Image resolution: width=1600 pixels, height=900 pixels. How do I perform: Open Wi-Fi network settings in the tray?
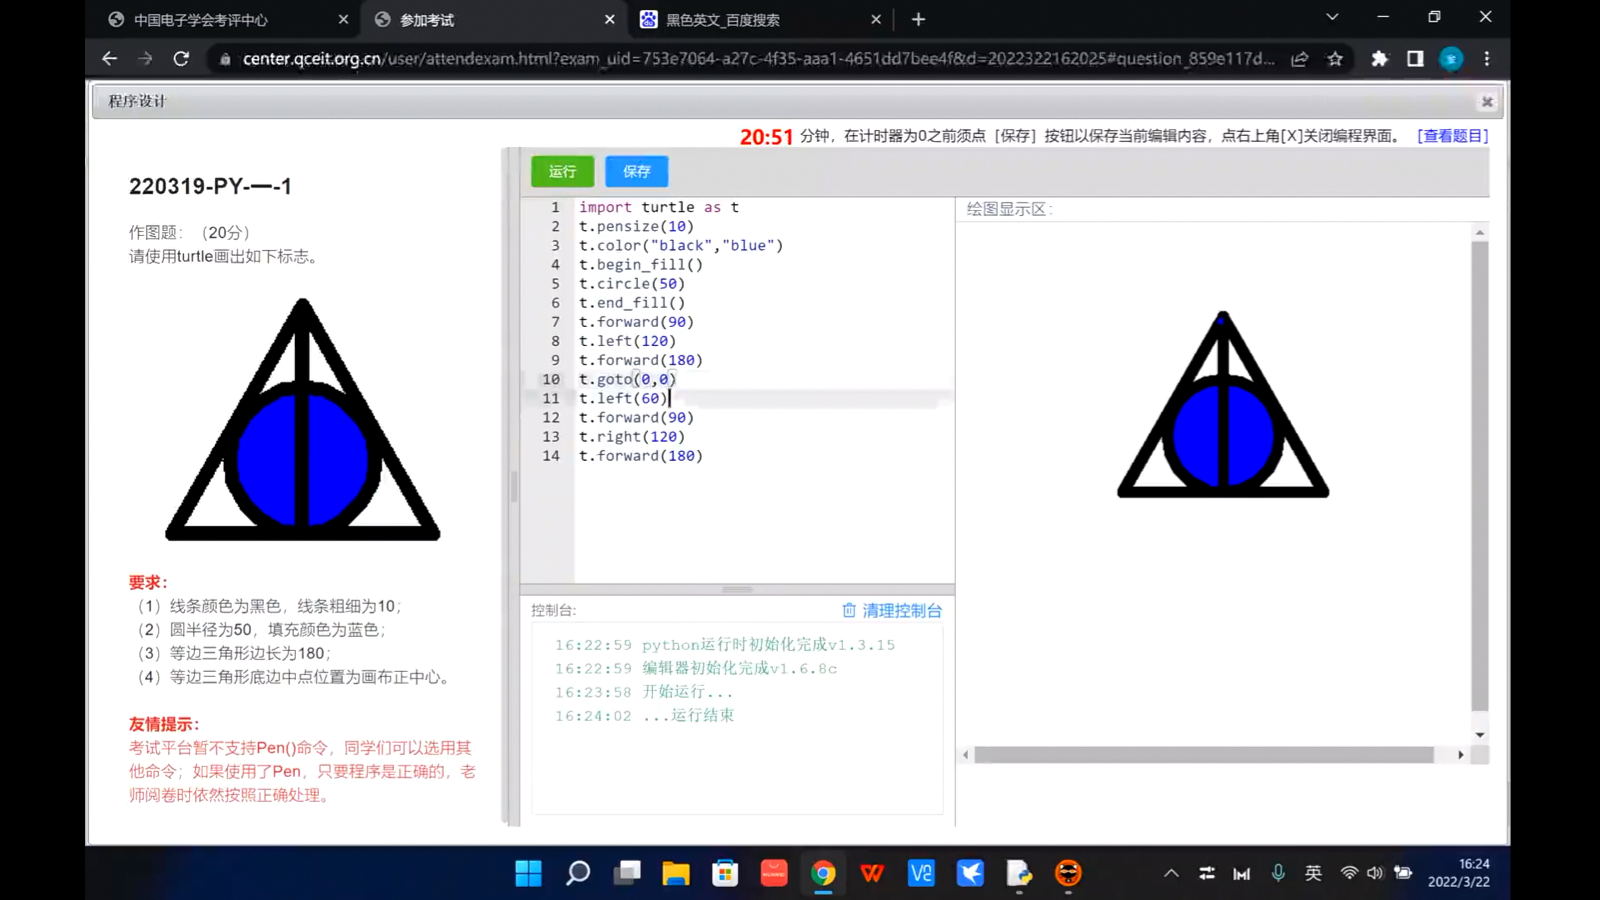pyautogui.click(x=1349, y=873)
